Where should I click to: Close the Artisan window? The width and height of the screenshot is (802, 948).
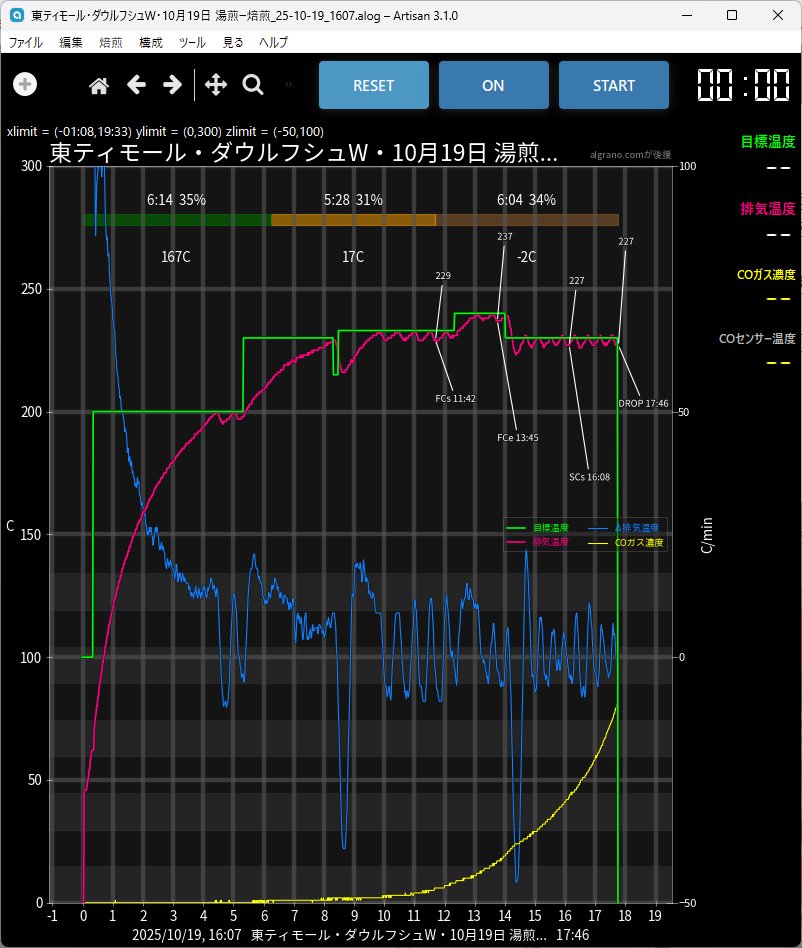pos(778,15)
